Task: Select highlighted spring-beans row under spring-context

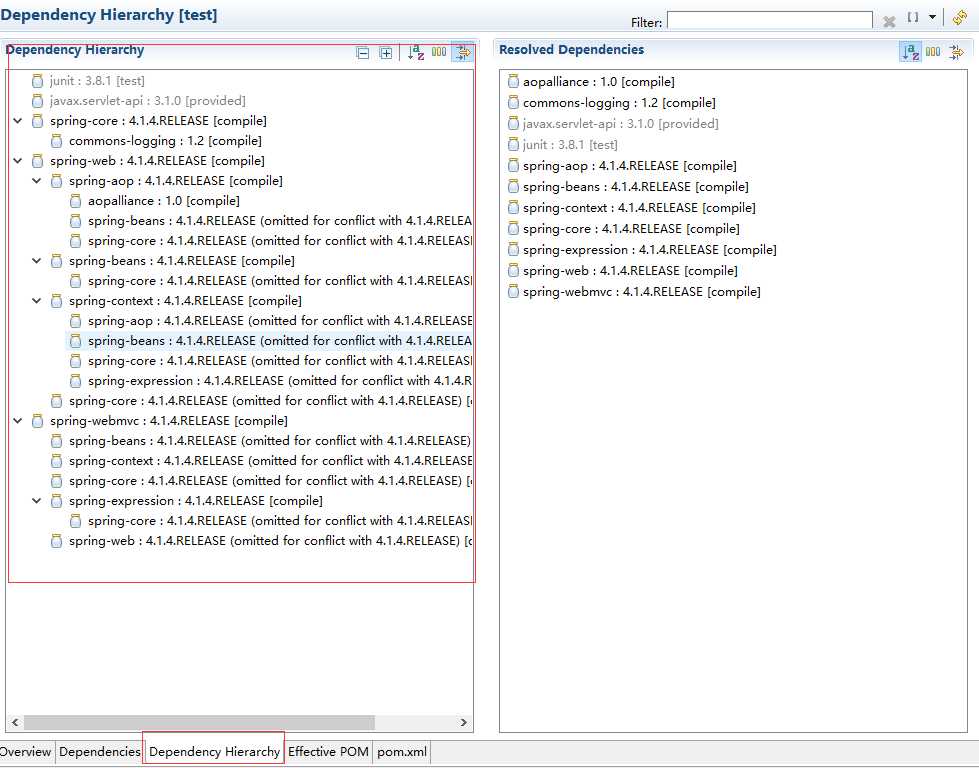Action: pyautogui.click(x=280, y=340)
